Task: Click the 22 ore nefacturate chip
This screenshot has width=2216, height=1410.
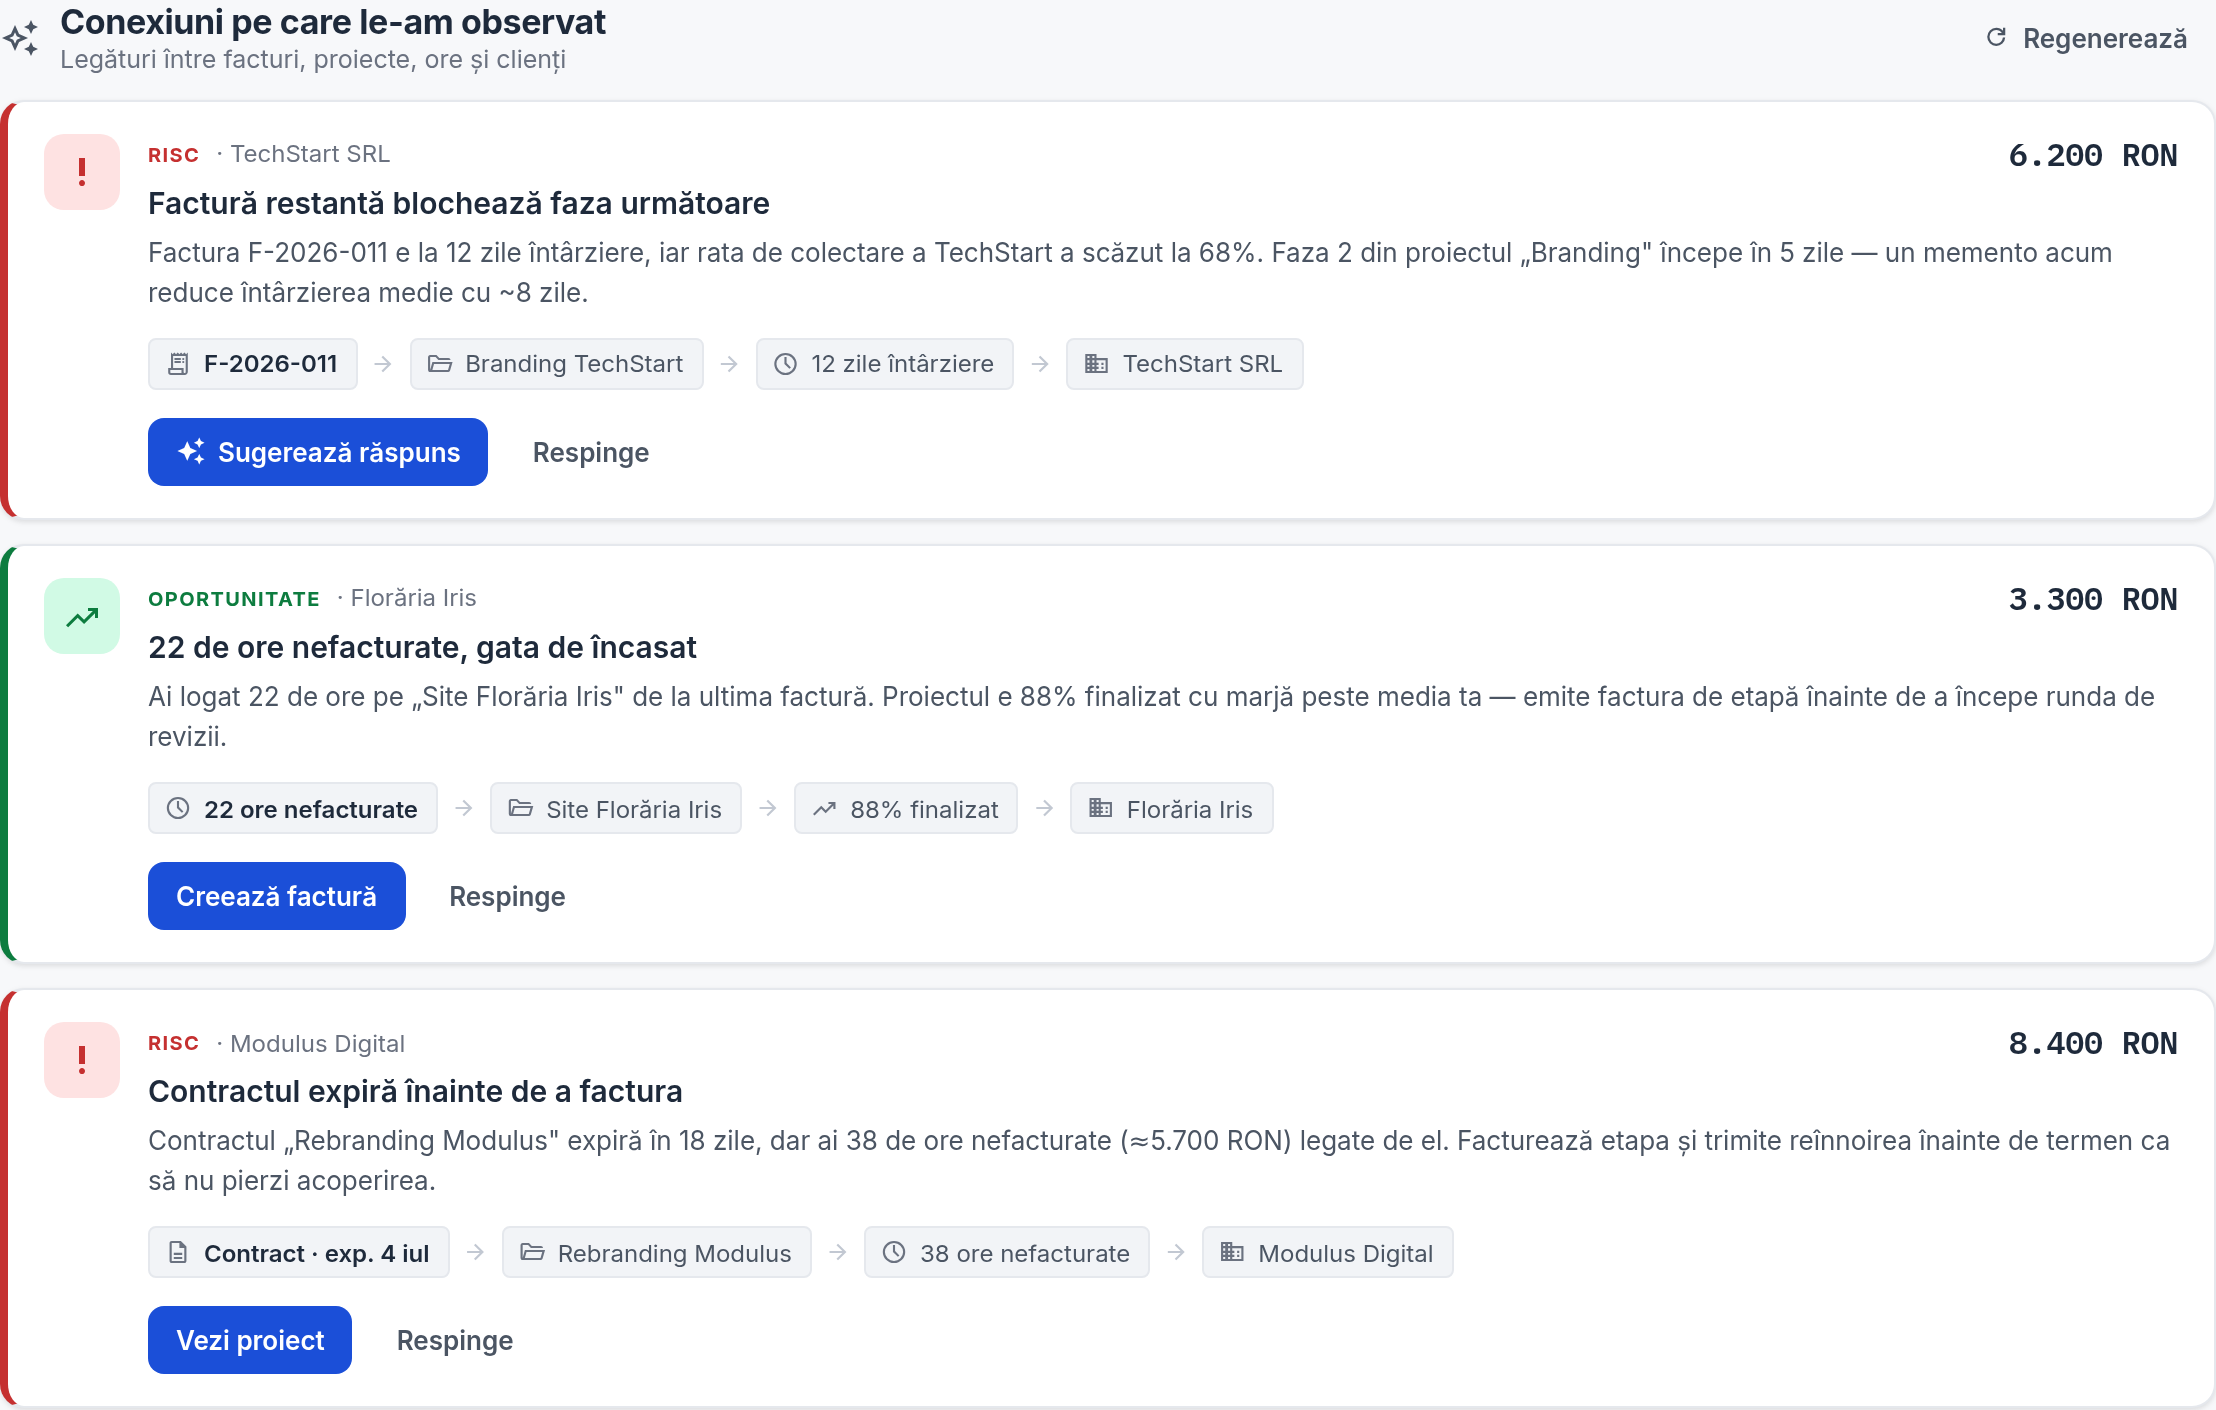Action: coord(293,808)
